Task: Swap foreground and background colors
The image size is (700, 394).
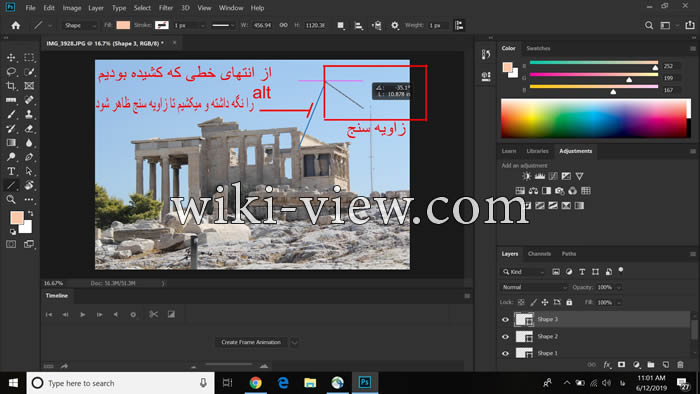Action: coord(30,214)
